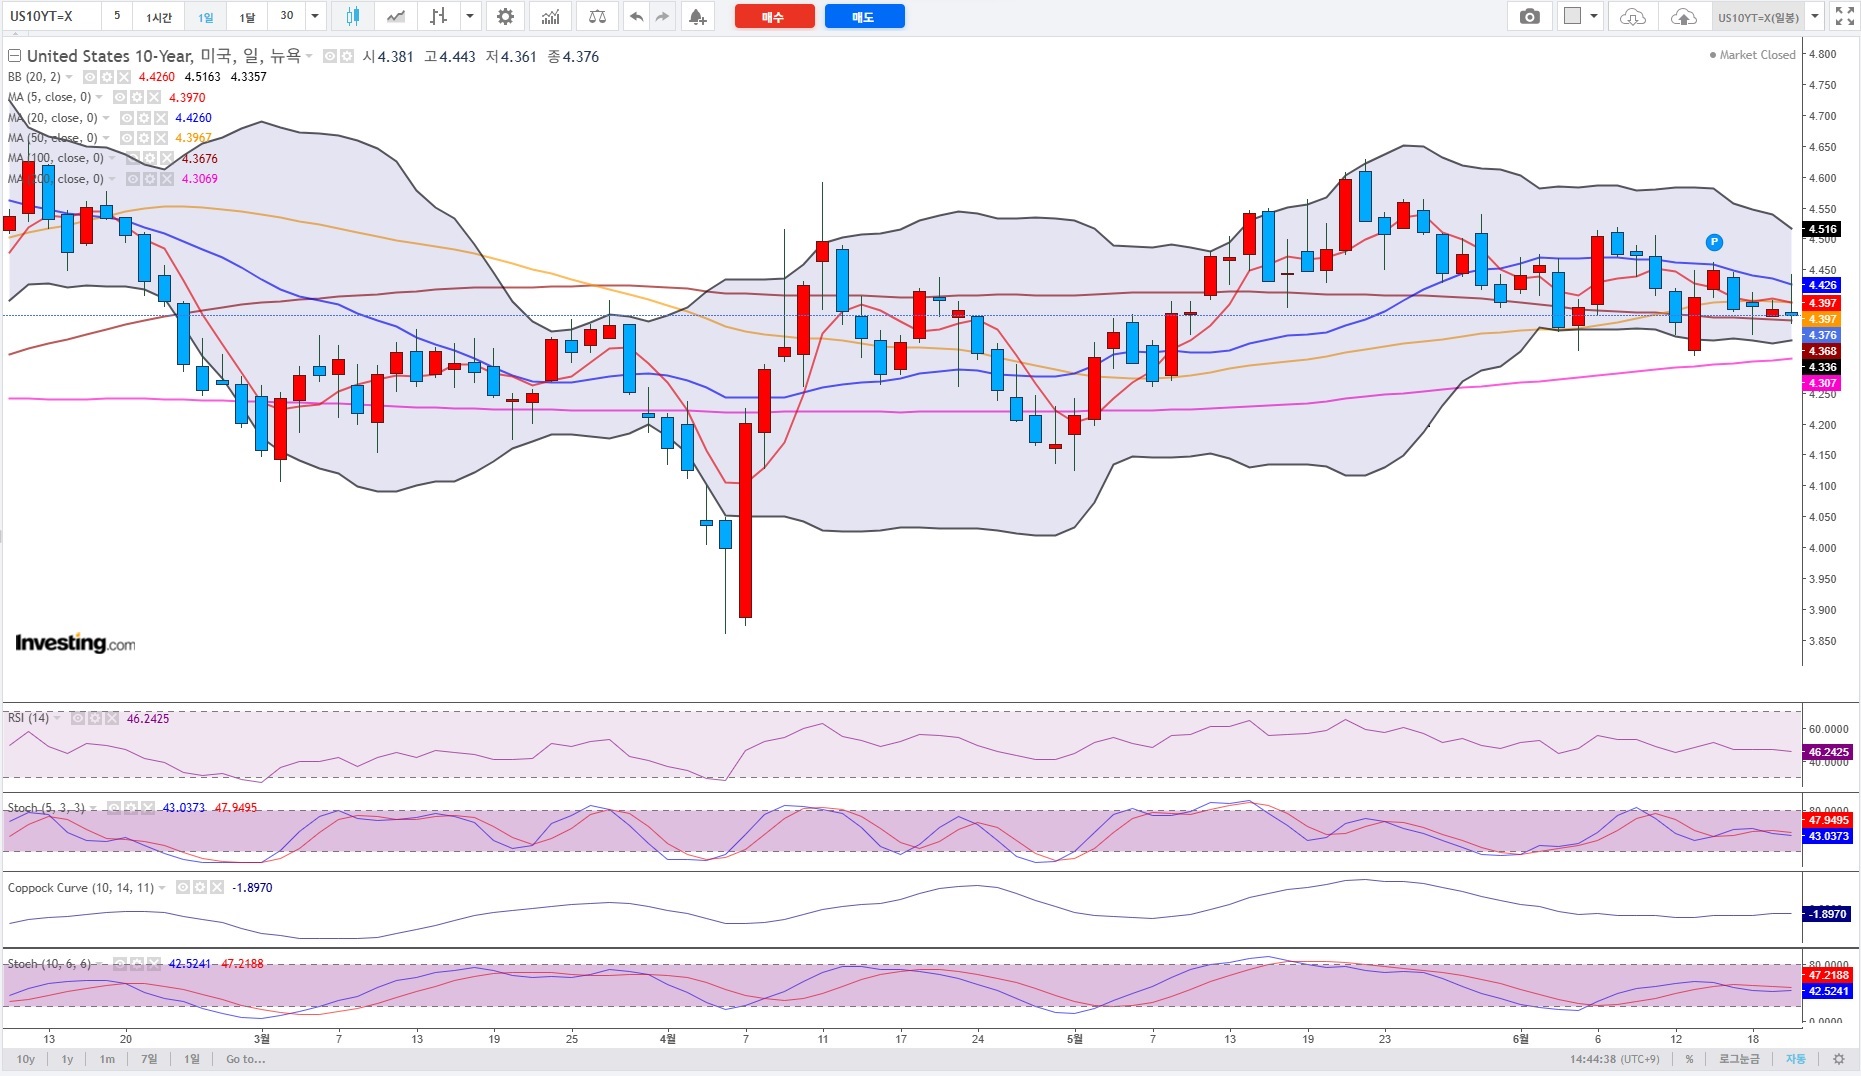Select the 1달 interval
Screen dimensions: 1861x1076
(248, 16)
